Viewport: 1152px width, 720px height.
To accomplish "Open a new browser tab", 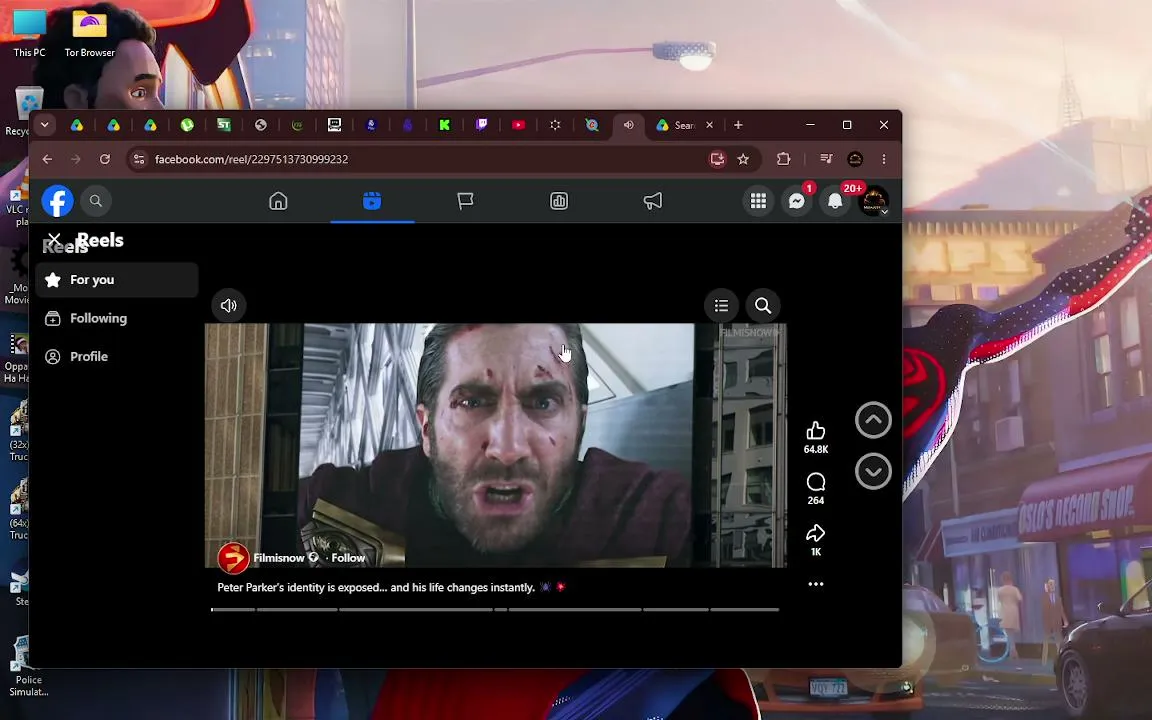I will pyautogui.click(x=738, y=125).
